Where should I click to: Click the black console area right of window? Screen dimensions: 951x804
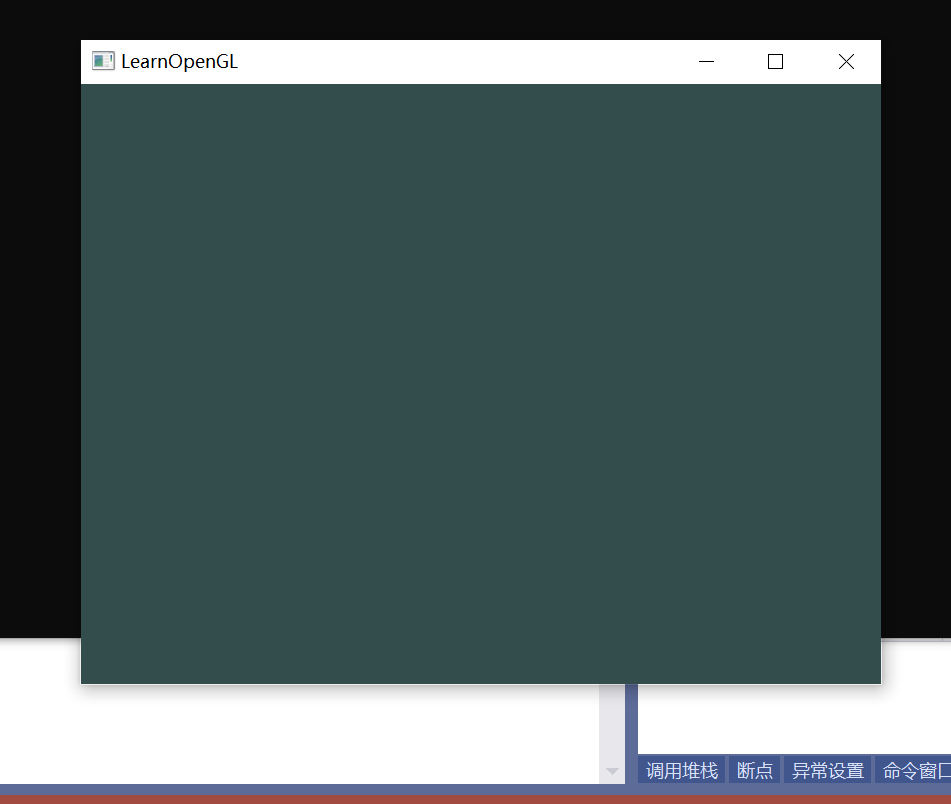point(916,350)
